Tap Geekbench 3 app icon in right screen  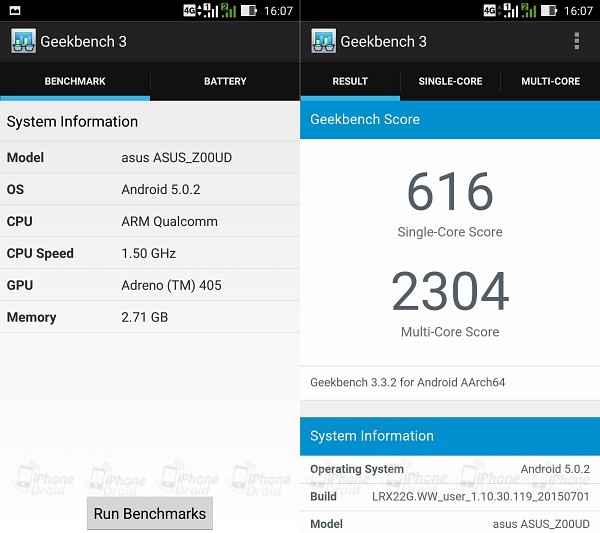323,41
